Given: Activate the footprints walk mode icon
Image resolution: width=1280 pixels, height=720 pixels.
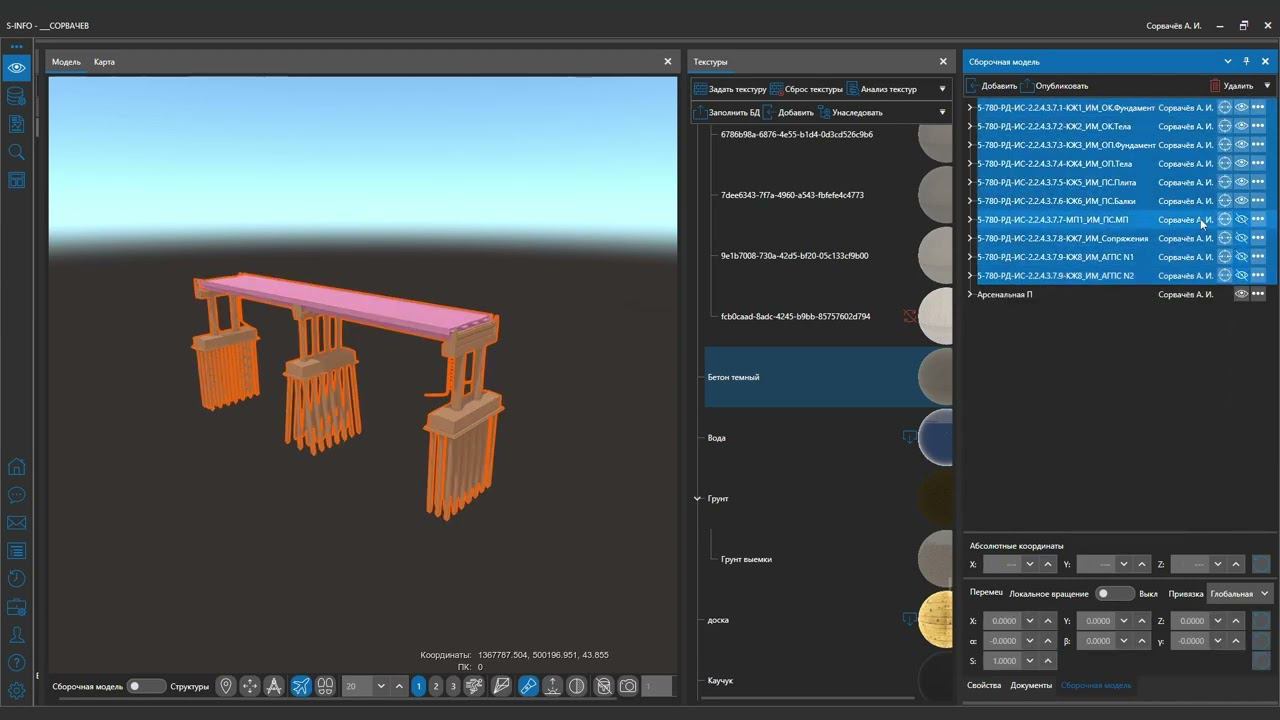Looking at the screenshot, I should (325, 686).
